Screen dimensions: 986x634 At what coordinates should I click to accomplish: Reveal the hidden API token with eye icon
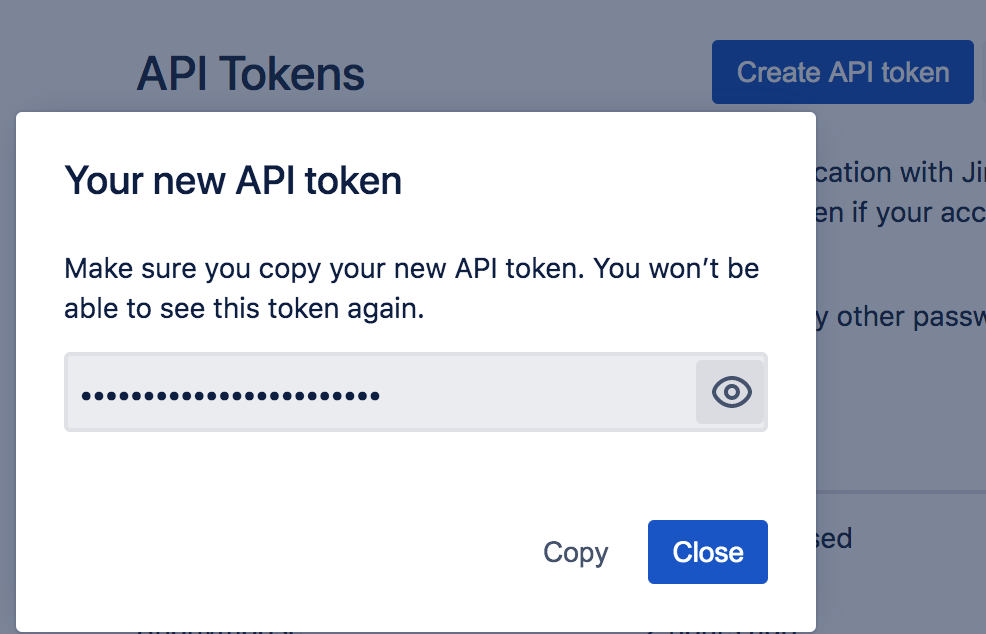pyautogui.click(x=731, y=392)
